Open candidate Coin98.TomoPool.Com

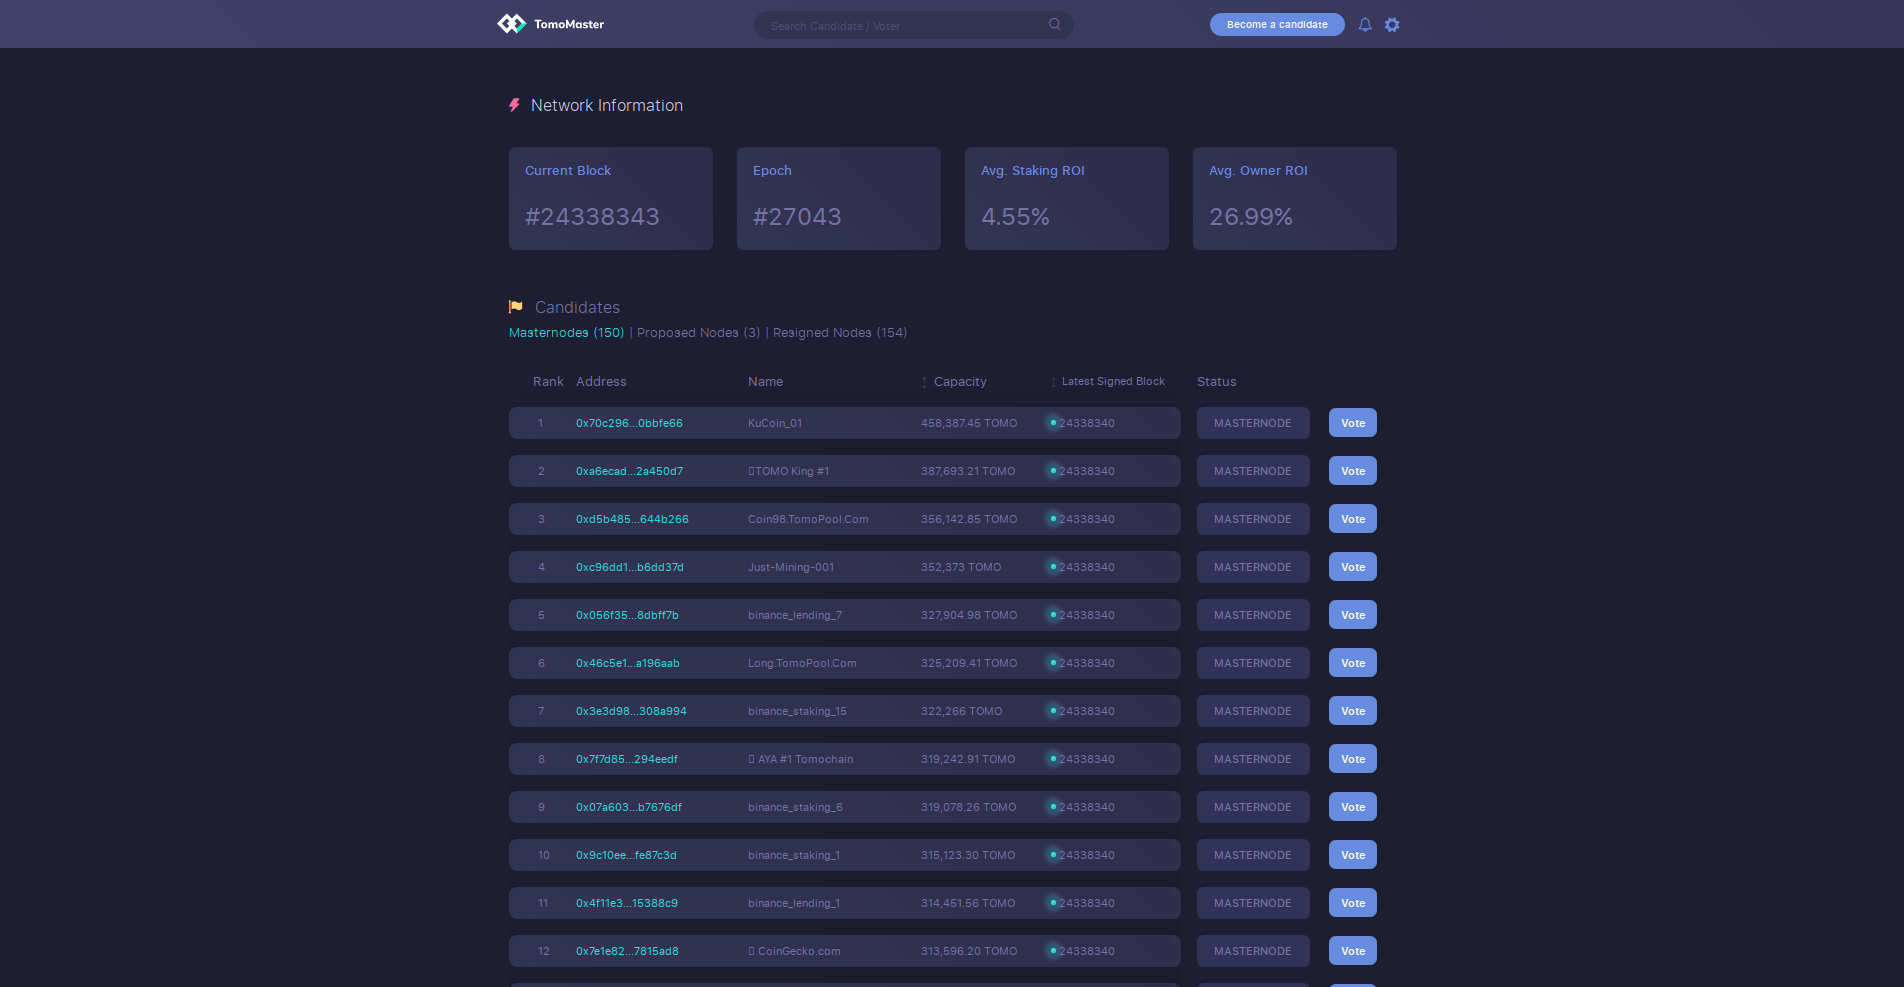pos(808,519)
